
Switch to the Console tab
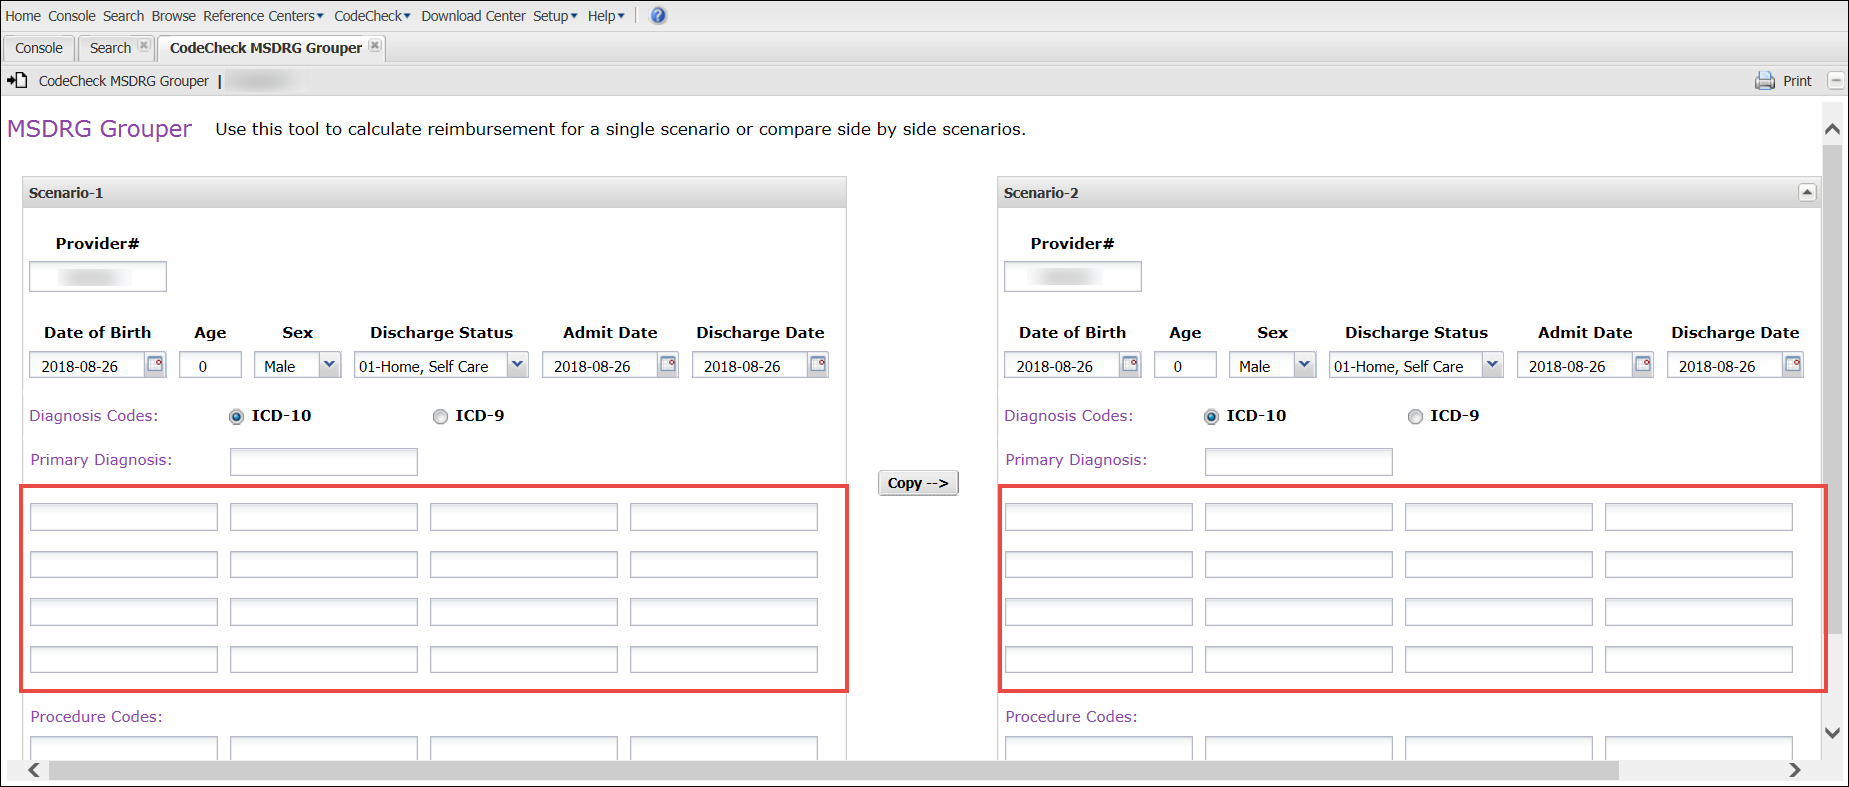point(39,48)
